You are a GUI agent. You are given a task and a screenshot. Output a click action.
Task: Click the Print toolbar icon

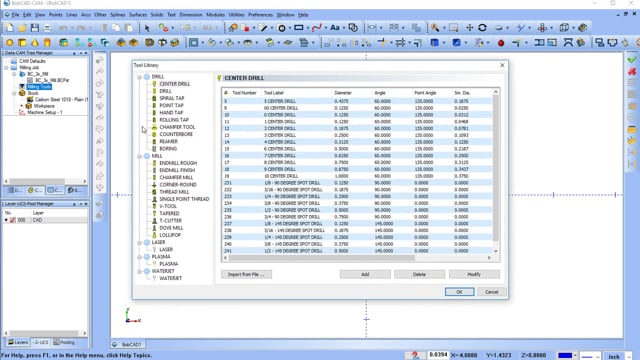[x=47, y=28]
